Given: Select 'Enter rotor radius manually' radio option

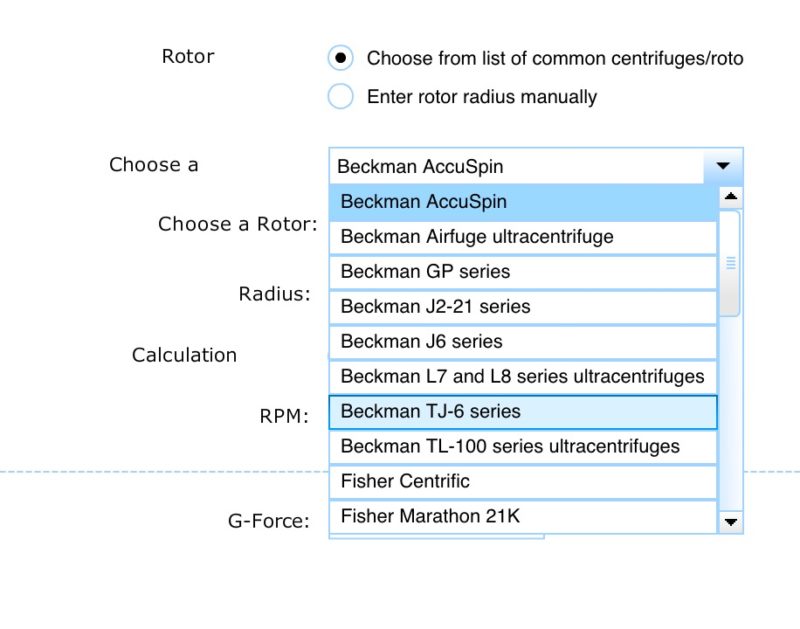Looking at the screenshot, I should tap(340, 96).
